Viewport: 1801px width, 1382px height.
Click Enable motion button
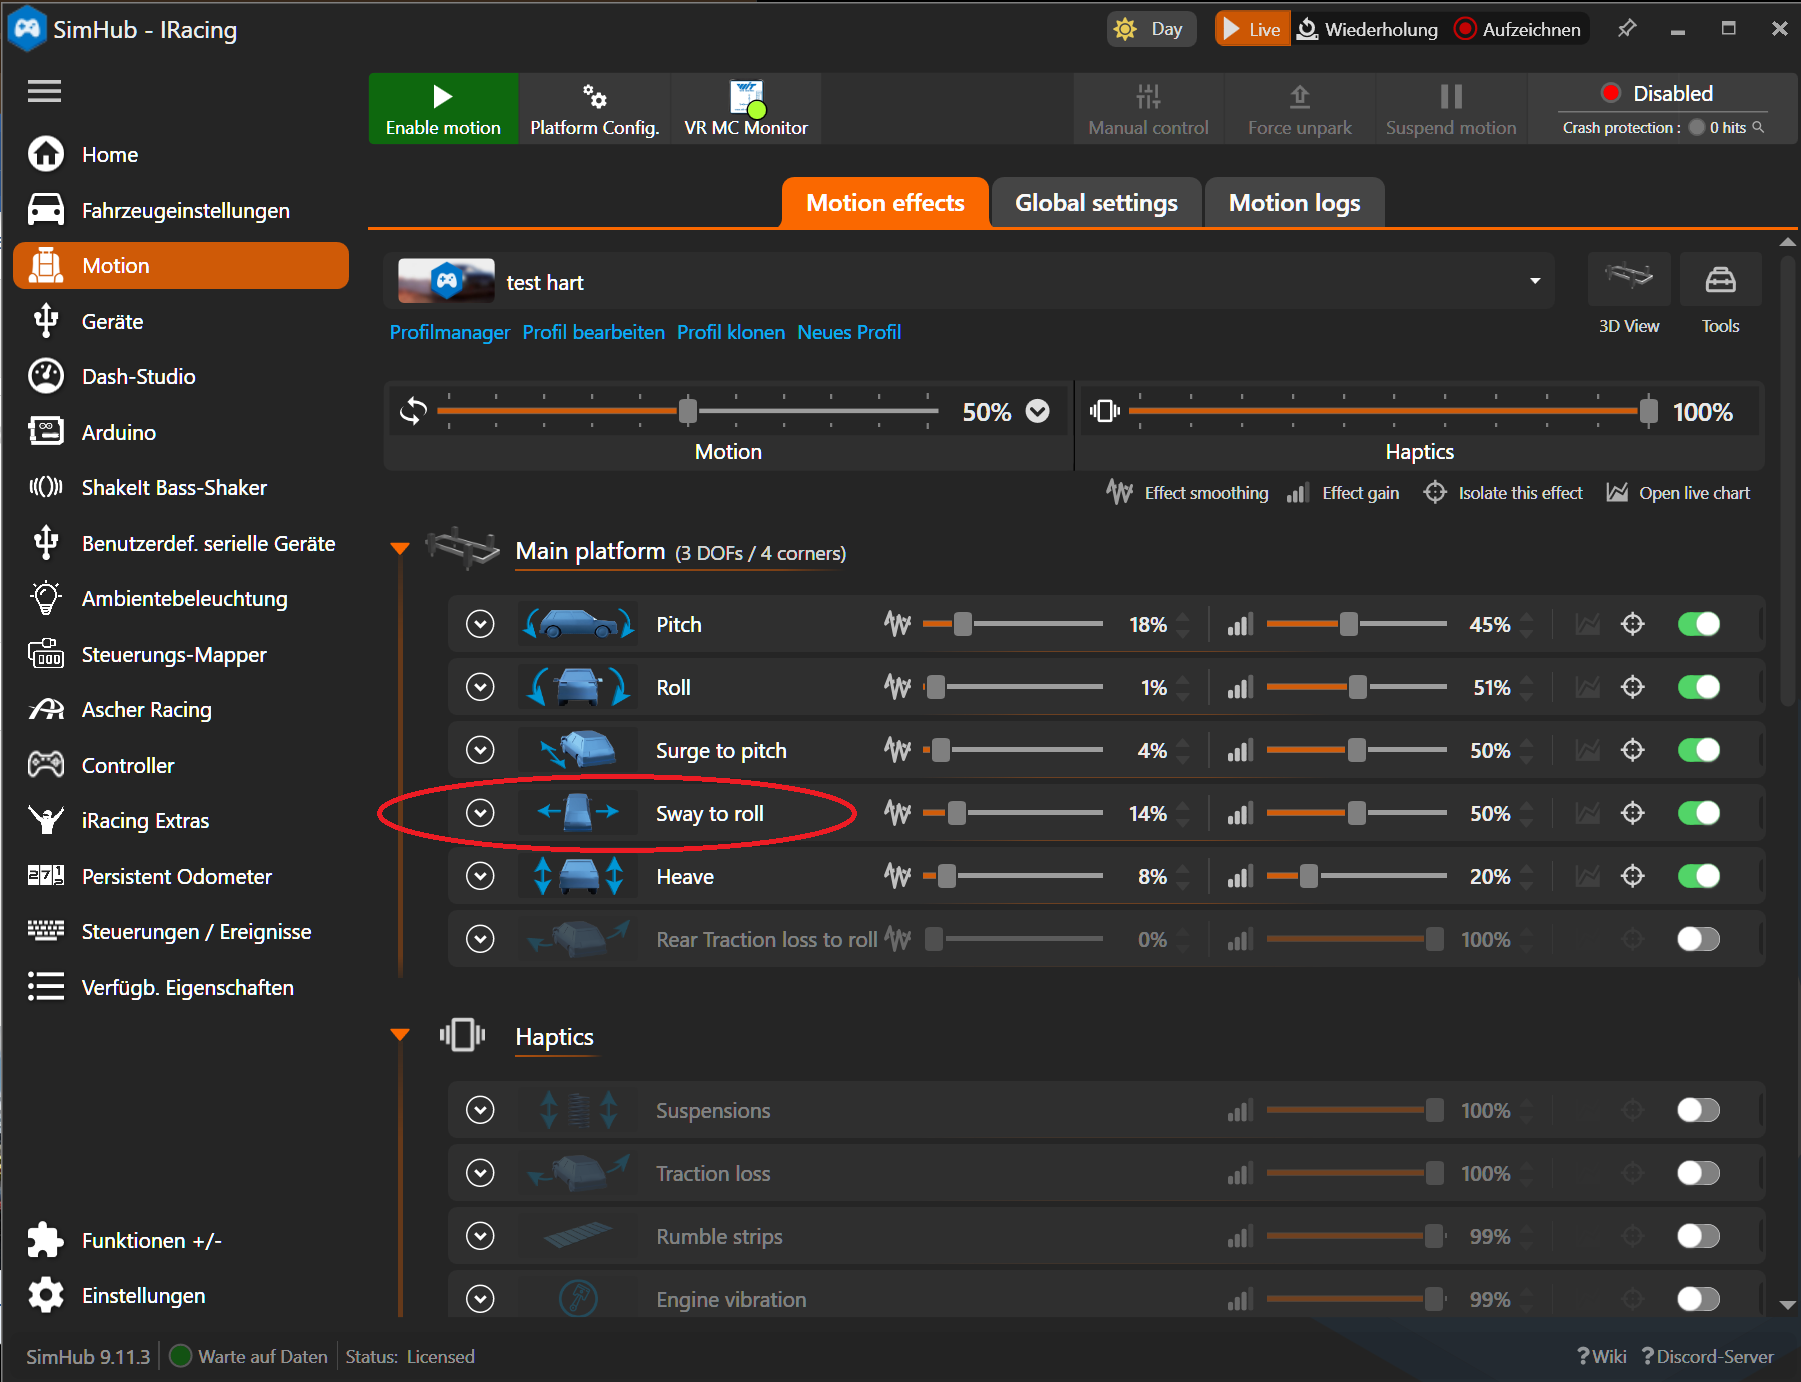[443, 108]
